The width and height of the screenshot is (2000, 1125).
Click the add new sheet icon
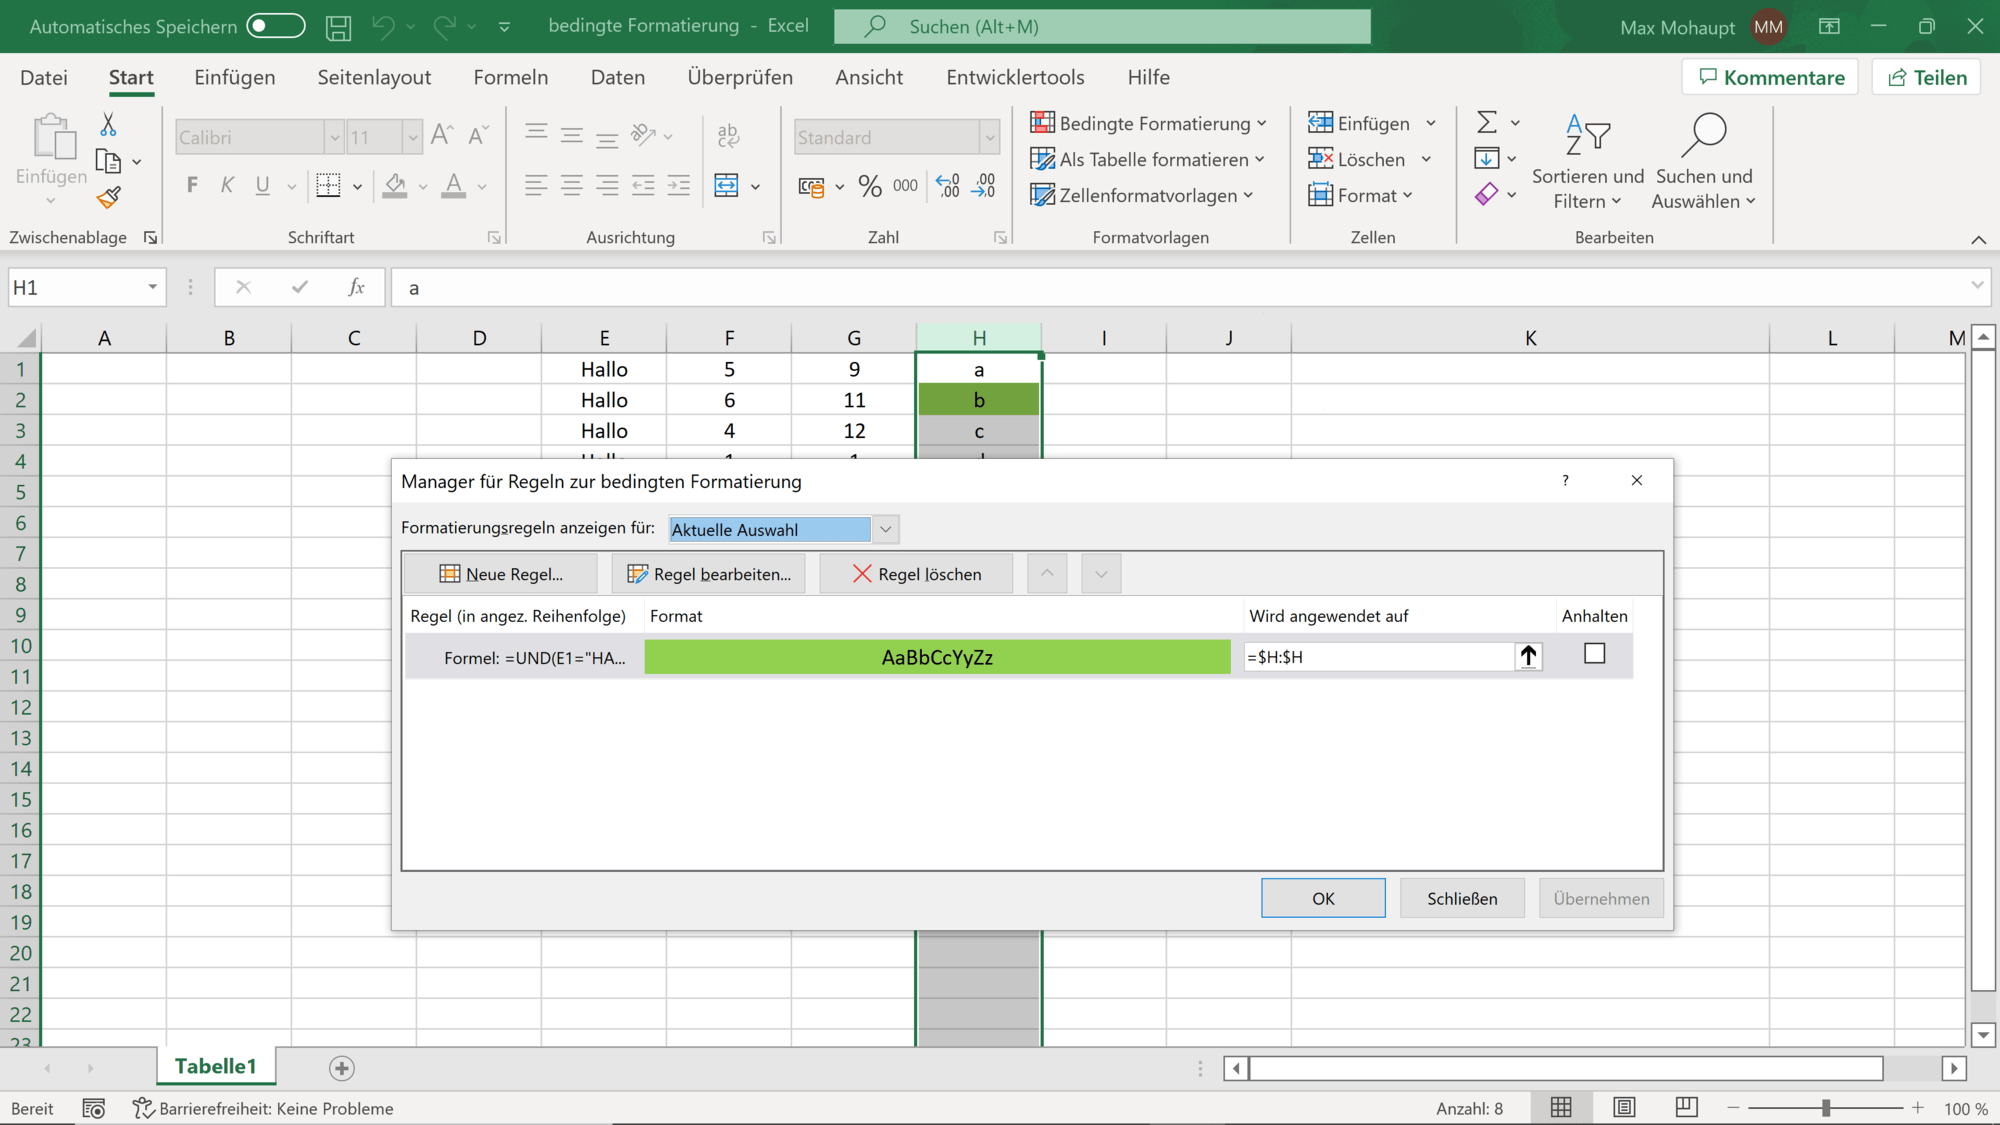[341, 1068]
